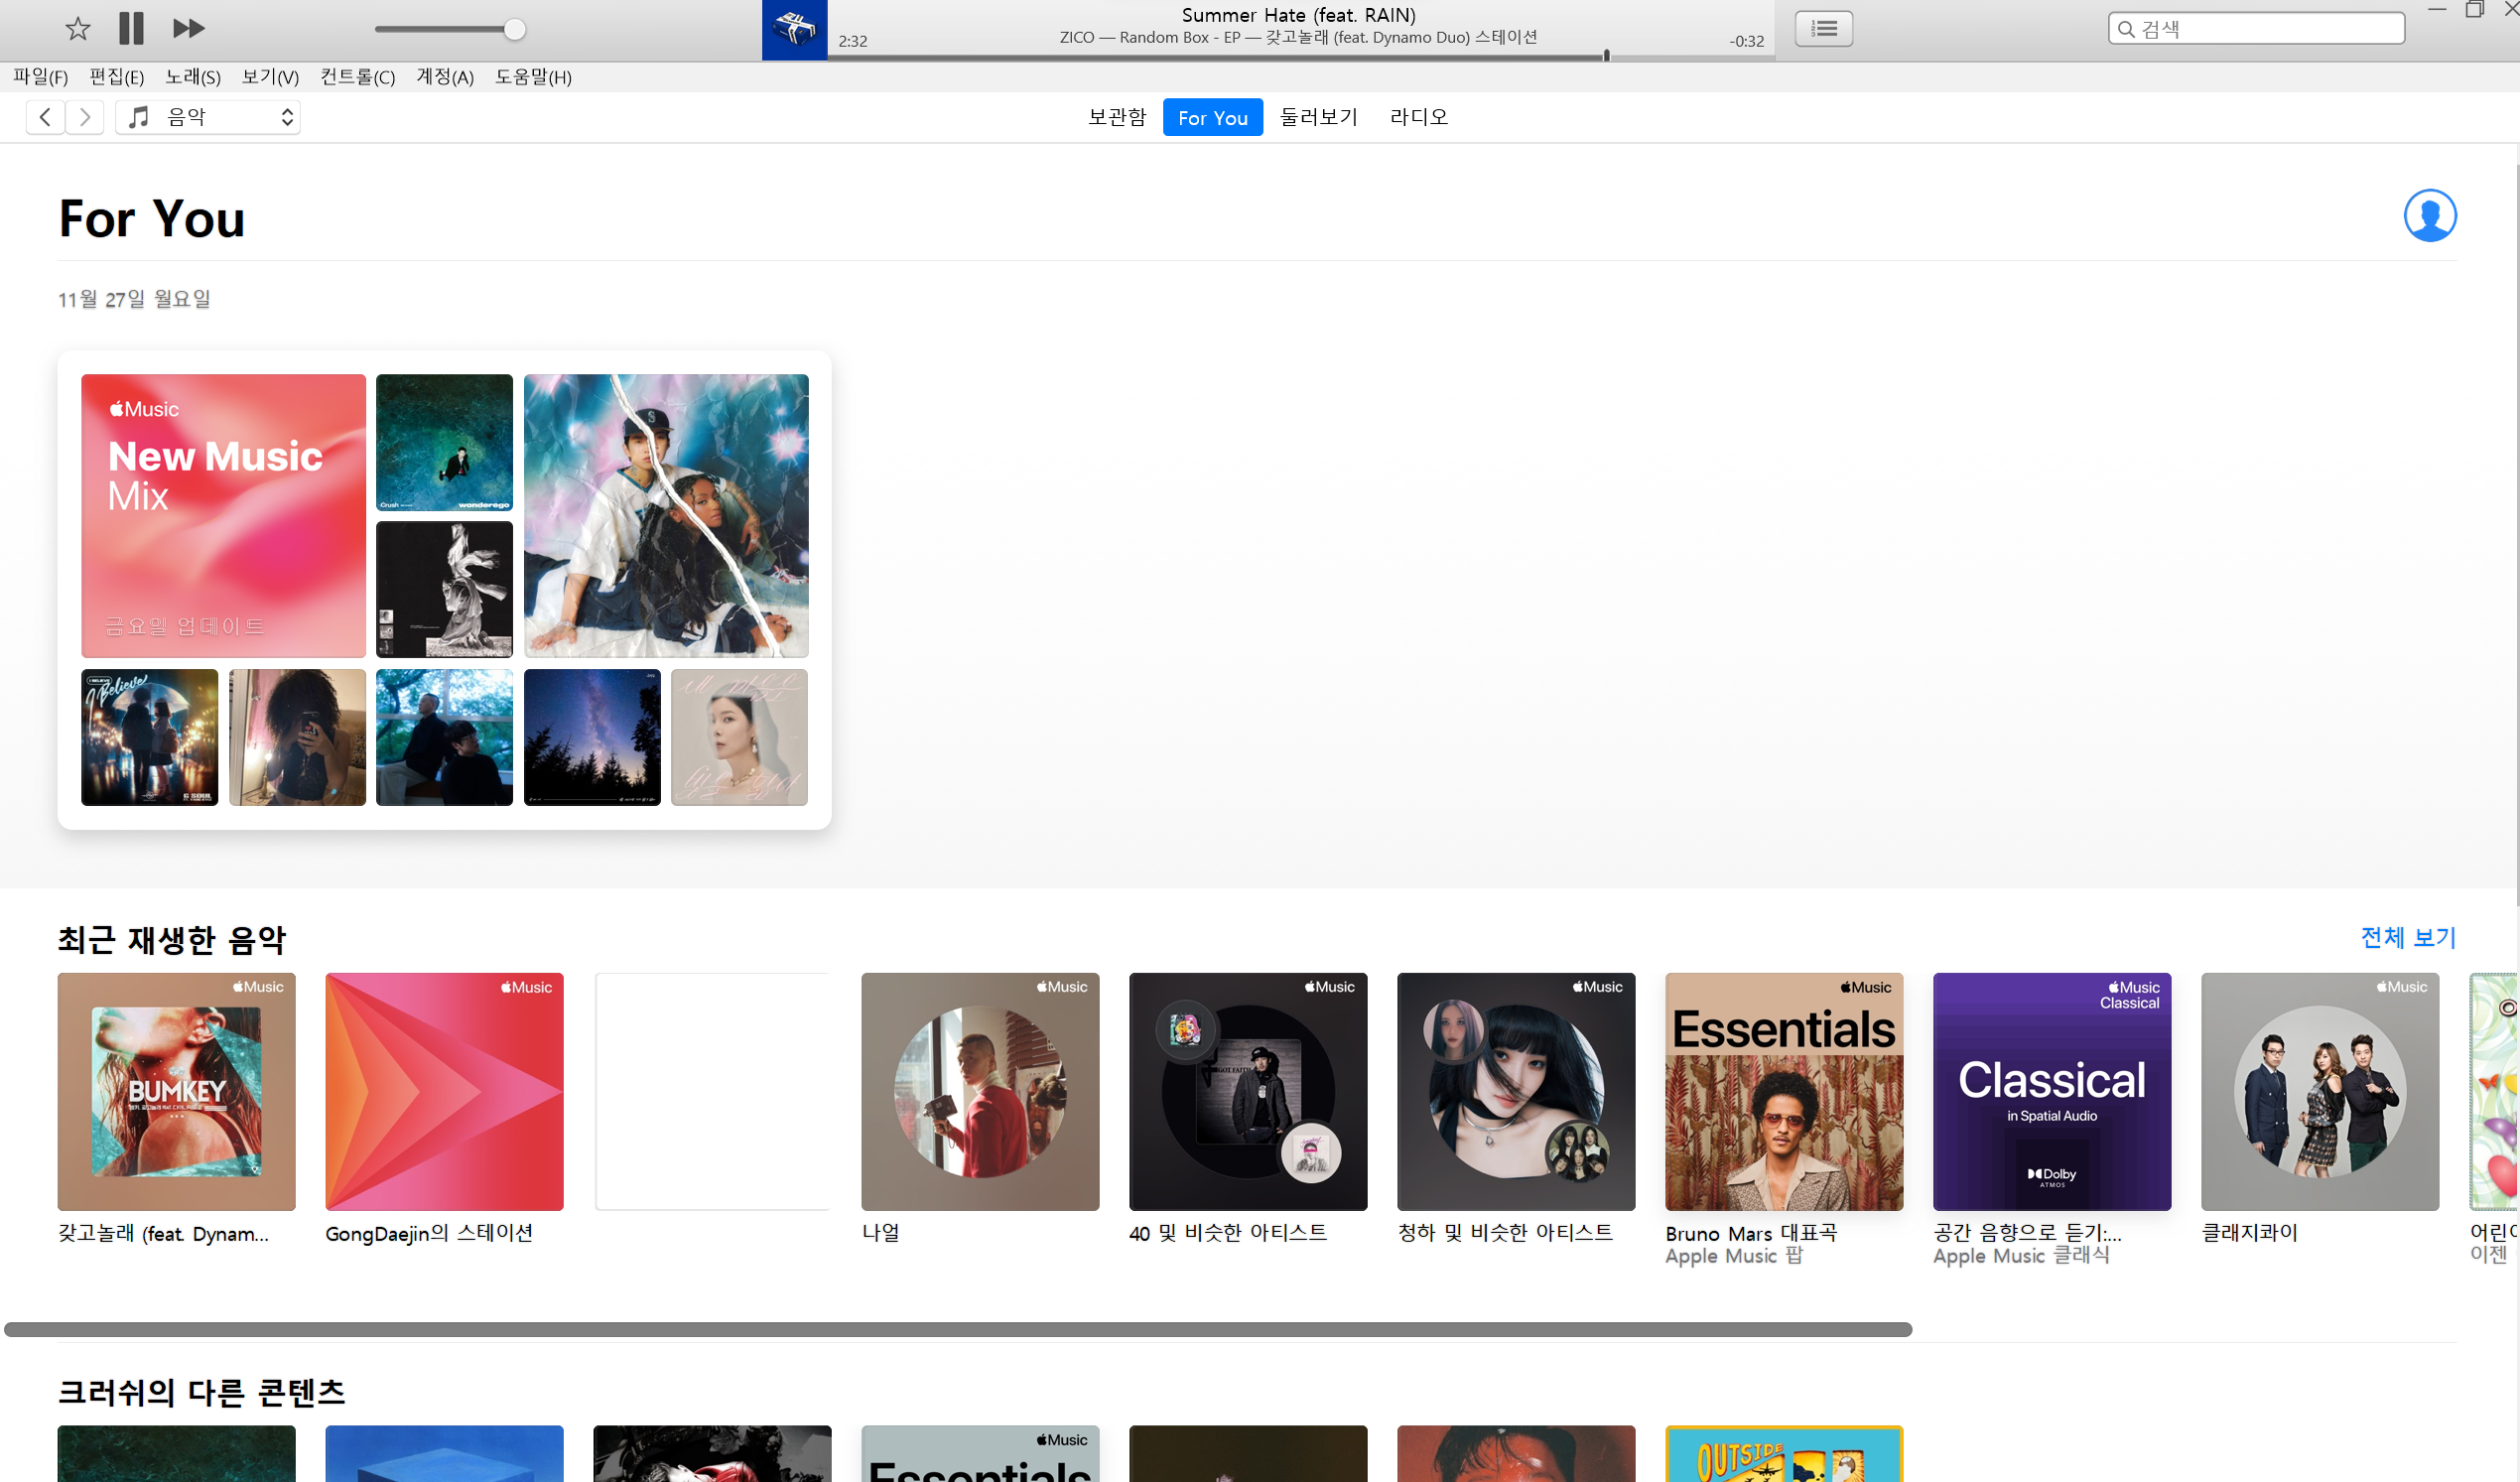Viewport: 2520px width, 1482px height.
Task: Open the 노래(S) menu
Action: click(192, 77)
